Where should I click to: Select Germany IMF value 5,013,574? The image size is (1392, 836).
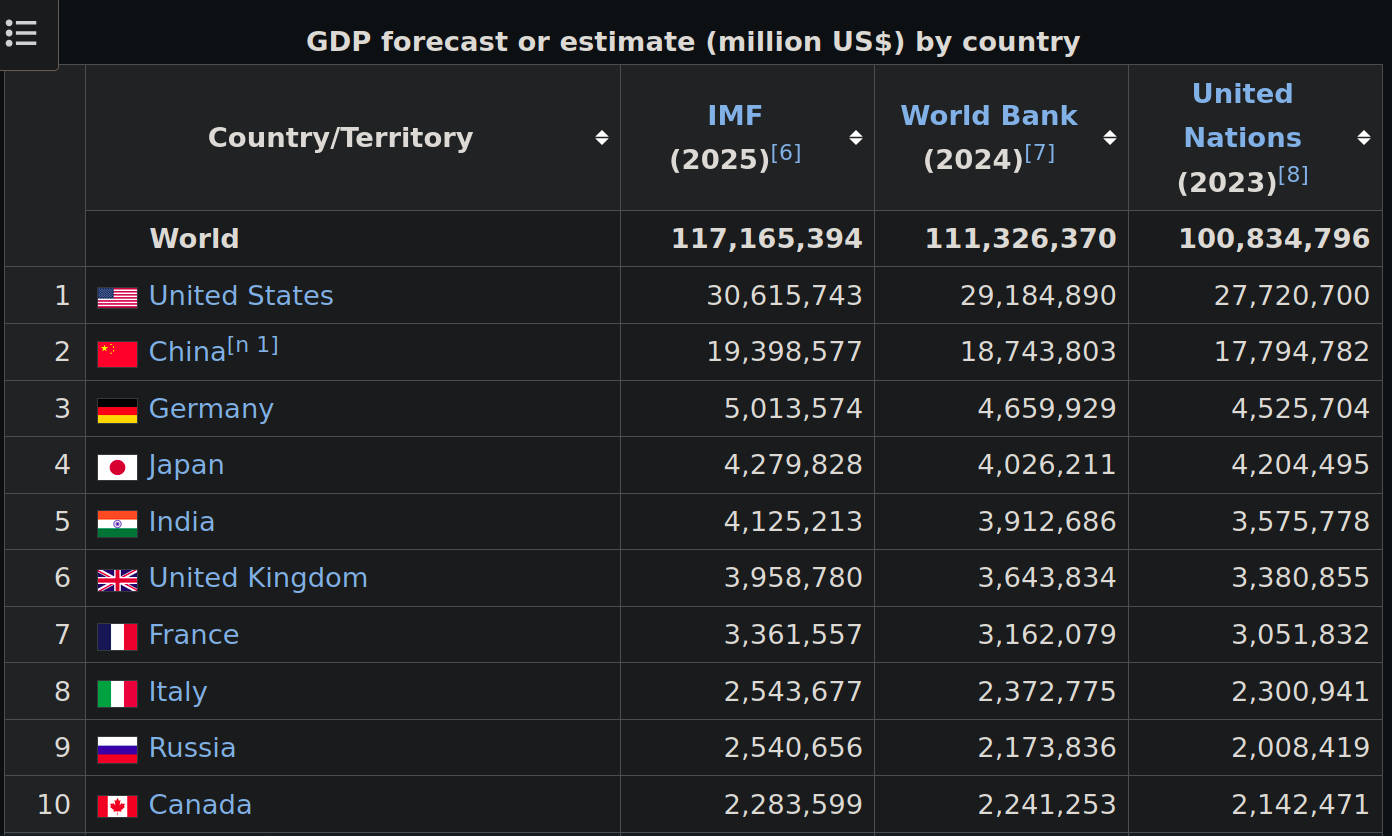point(793,409)
